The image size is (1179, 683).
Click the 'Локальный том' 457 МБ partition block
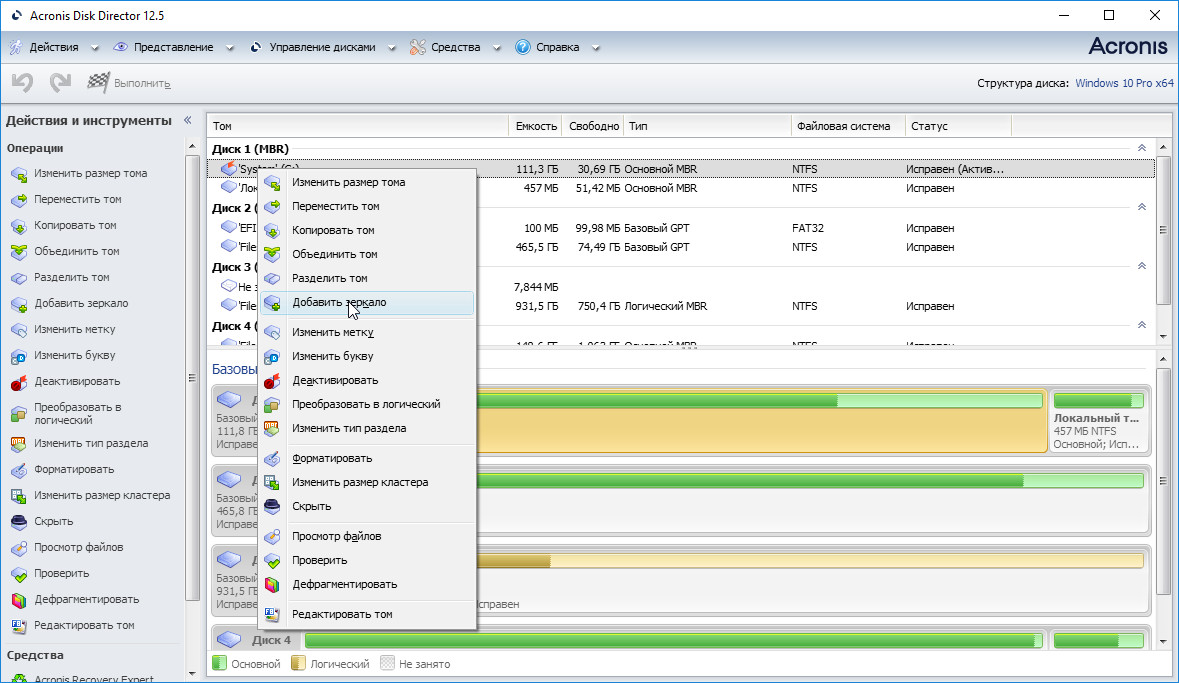(1097, 421)
